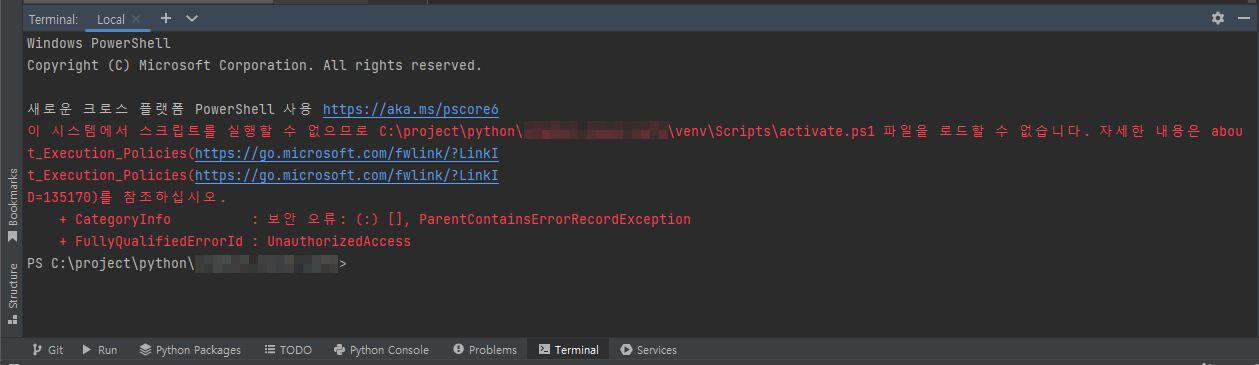Add a new terminal session tab
This screenshot has height=365, width=1259.
click(x=166, y=18)
